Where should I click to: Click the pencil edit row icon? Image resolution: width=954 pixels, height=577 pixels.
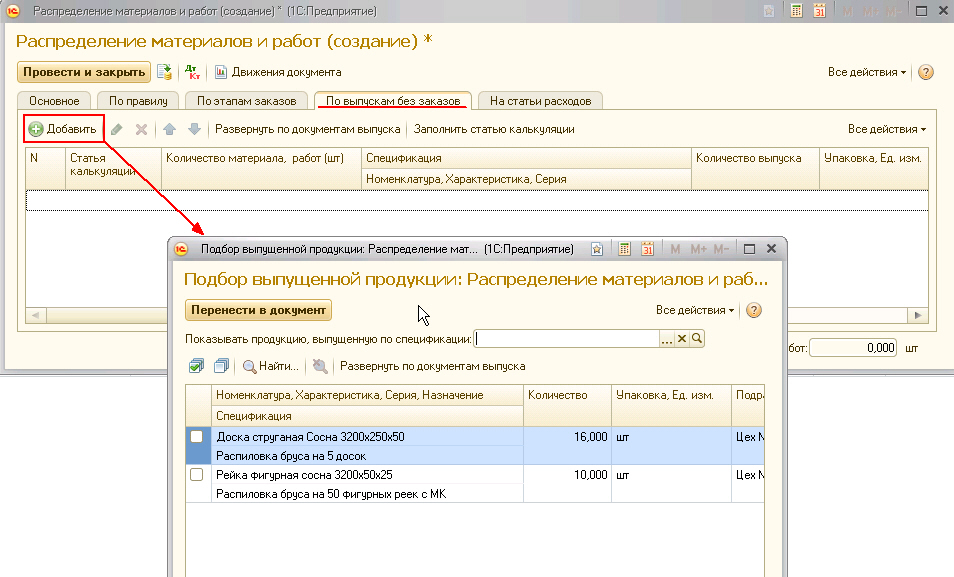116,129
